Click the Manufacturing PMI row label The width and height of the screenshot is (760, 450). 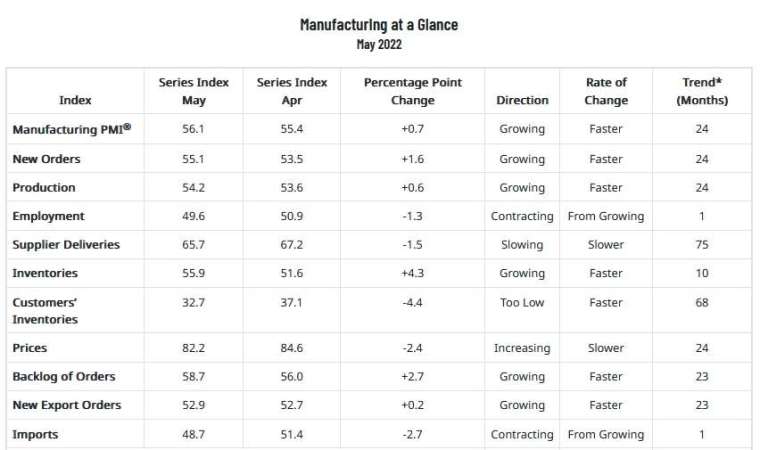pyautogui.click(x=72, y=129)
